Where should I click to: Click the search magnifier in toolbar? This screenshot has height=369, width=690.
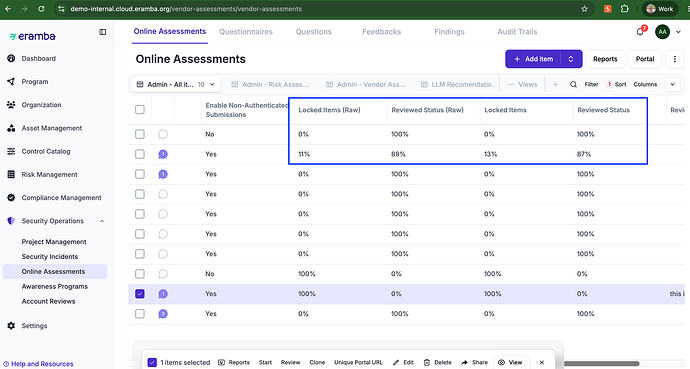pyautogui.click(x=573, y=84)
